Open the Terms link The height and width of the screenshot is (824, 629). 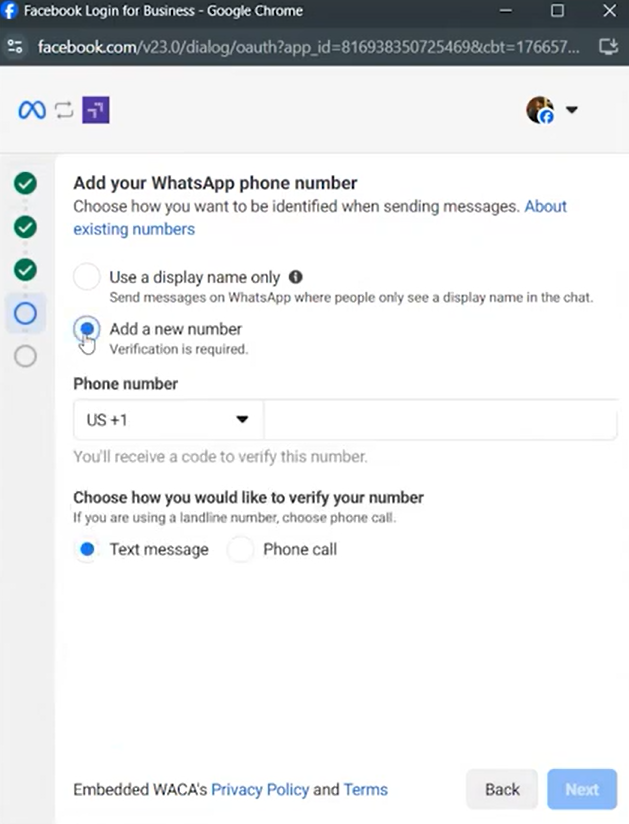(x=366, y=789)
